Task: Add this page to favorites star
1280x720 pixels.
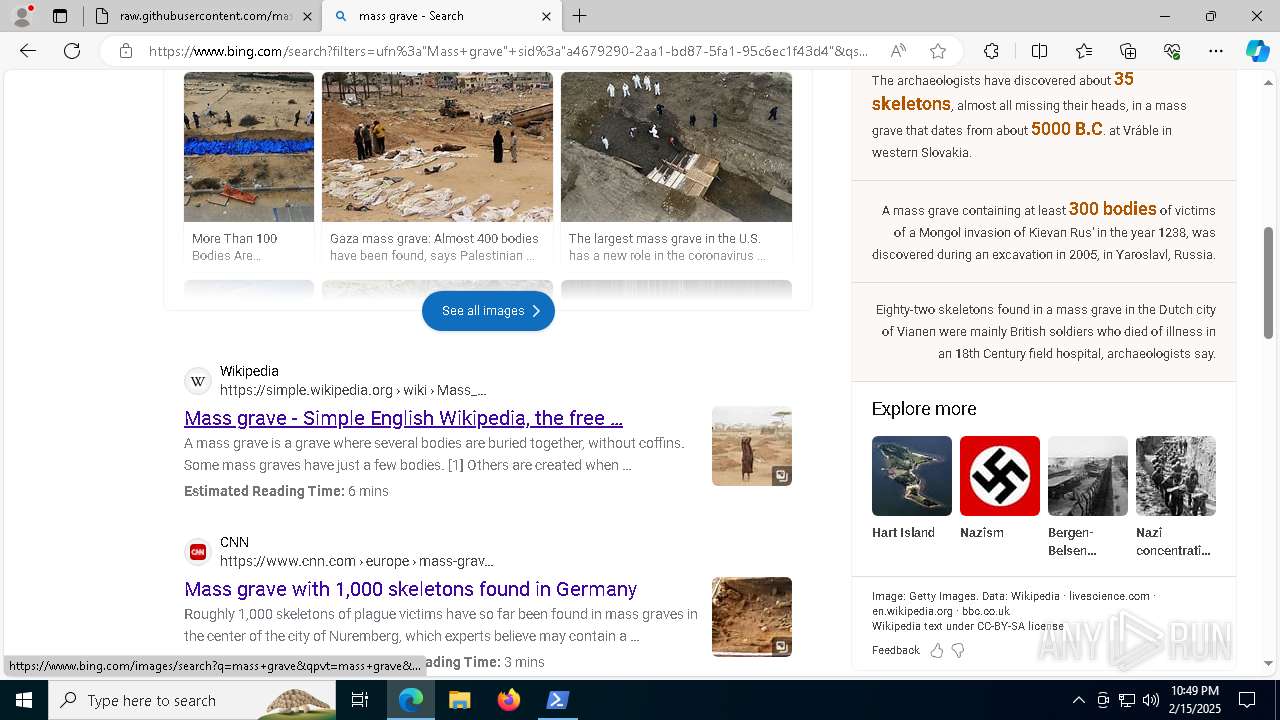Action: [937, 51]
